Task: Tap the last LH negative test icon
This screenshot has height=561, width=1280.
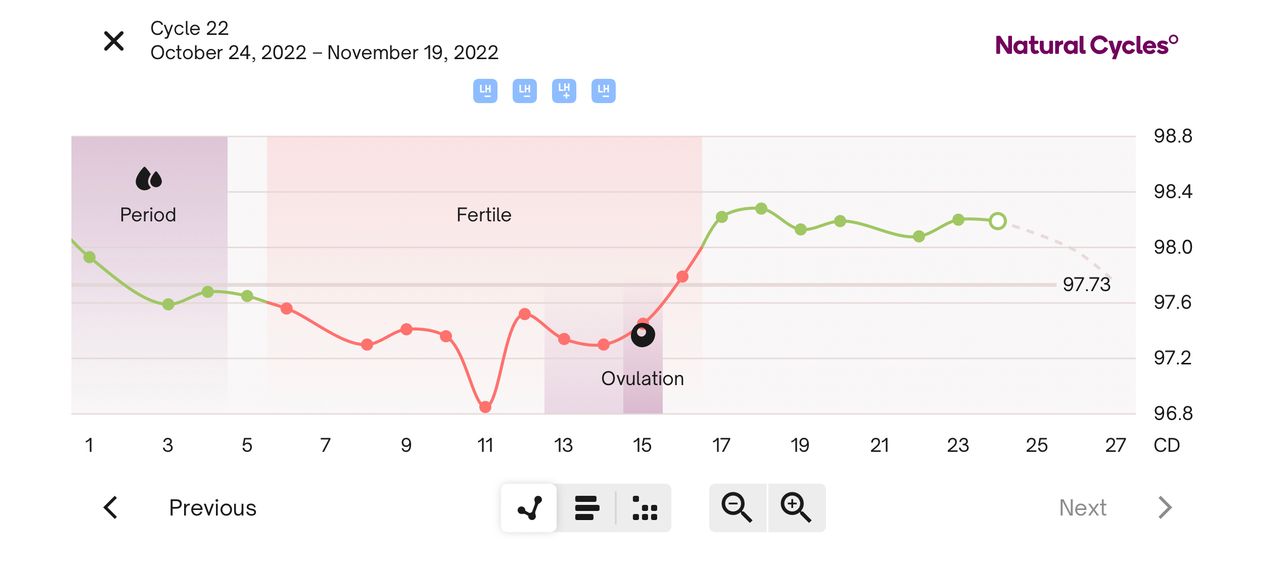Action: [x=603, y=91]
